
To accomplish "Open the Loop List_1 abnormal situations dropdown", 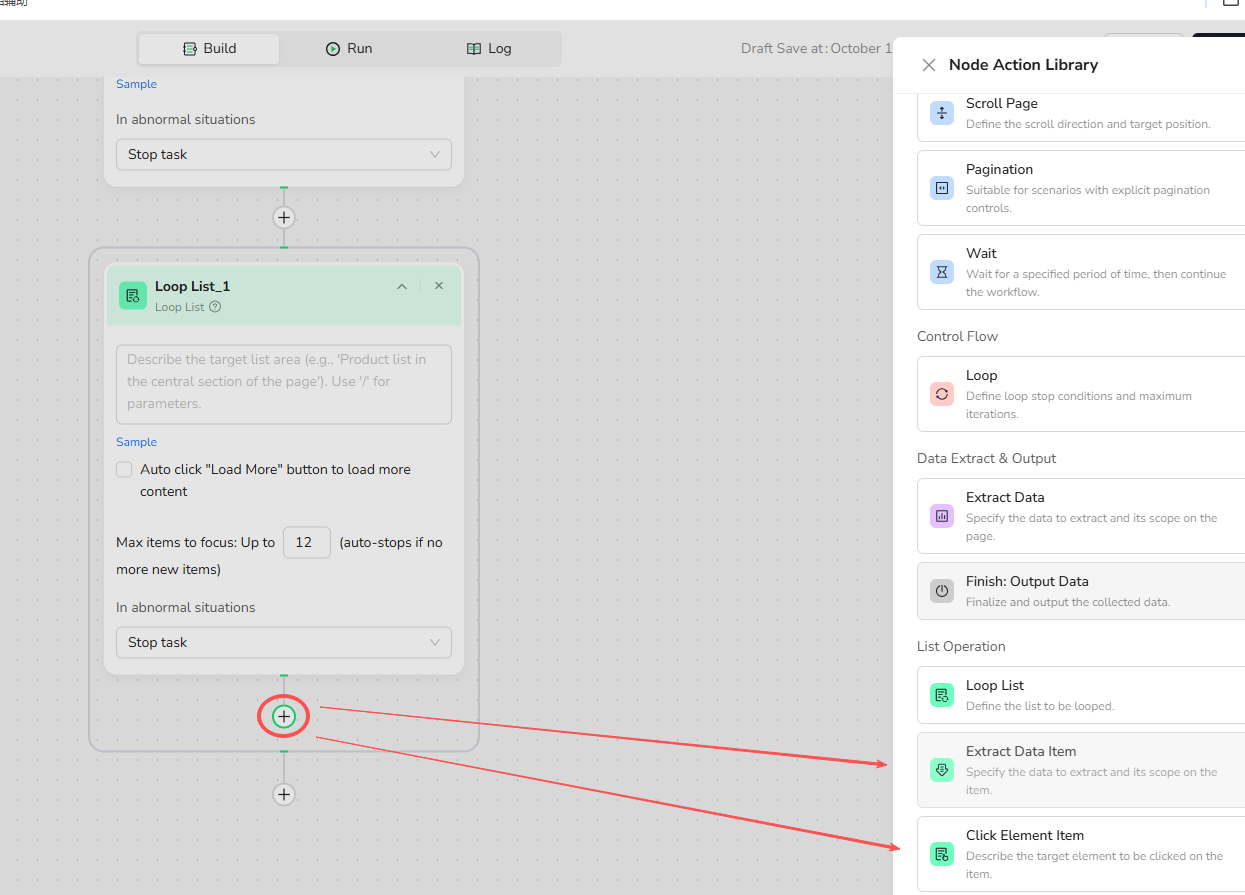I will [283, 642].
